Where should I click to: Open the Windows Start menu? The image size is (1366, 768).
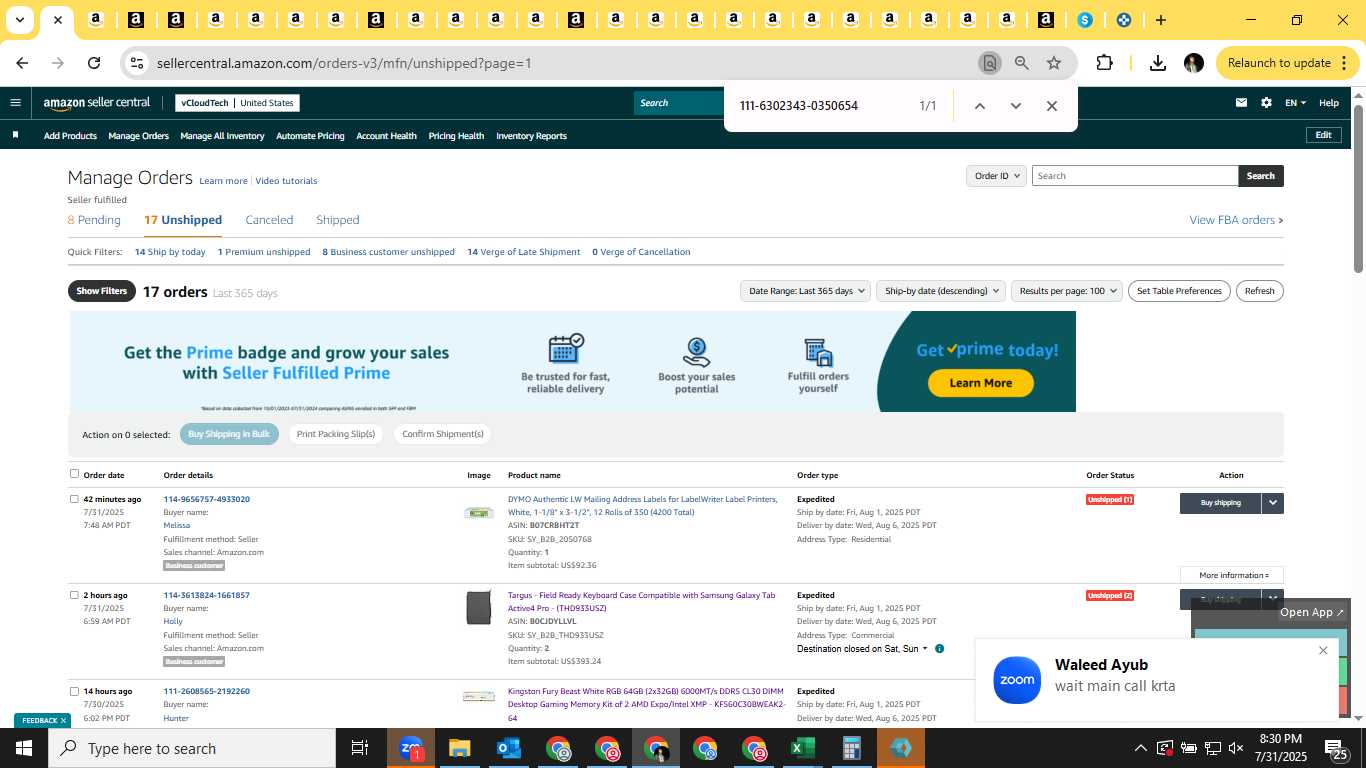click(x=24, y=748)
